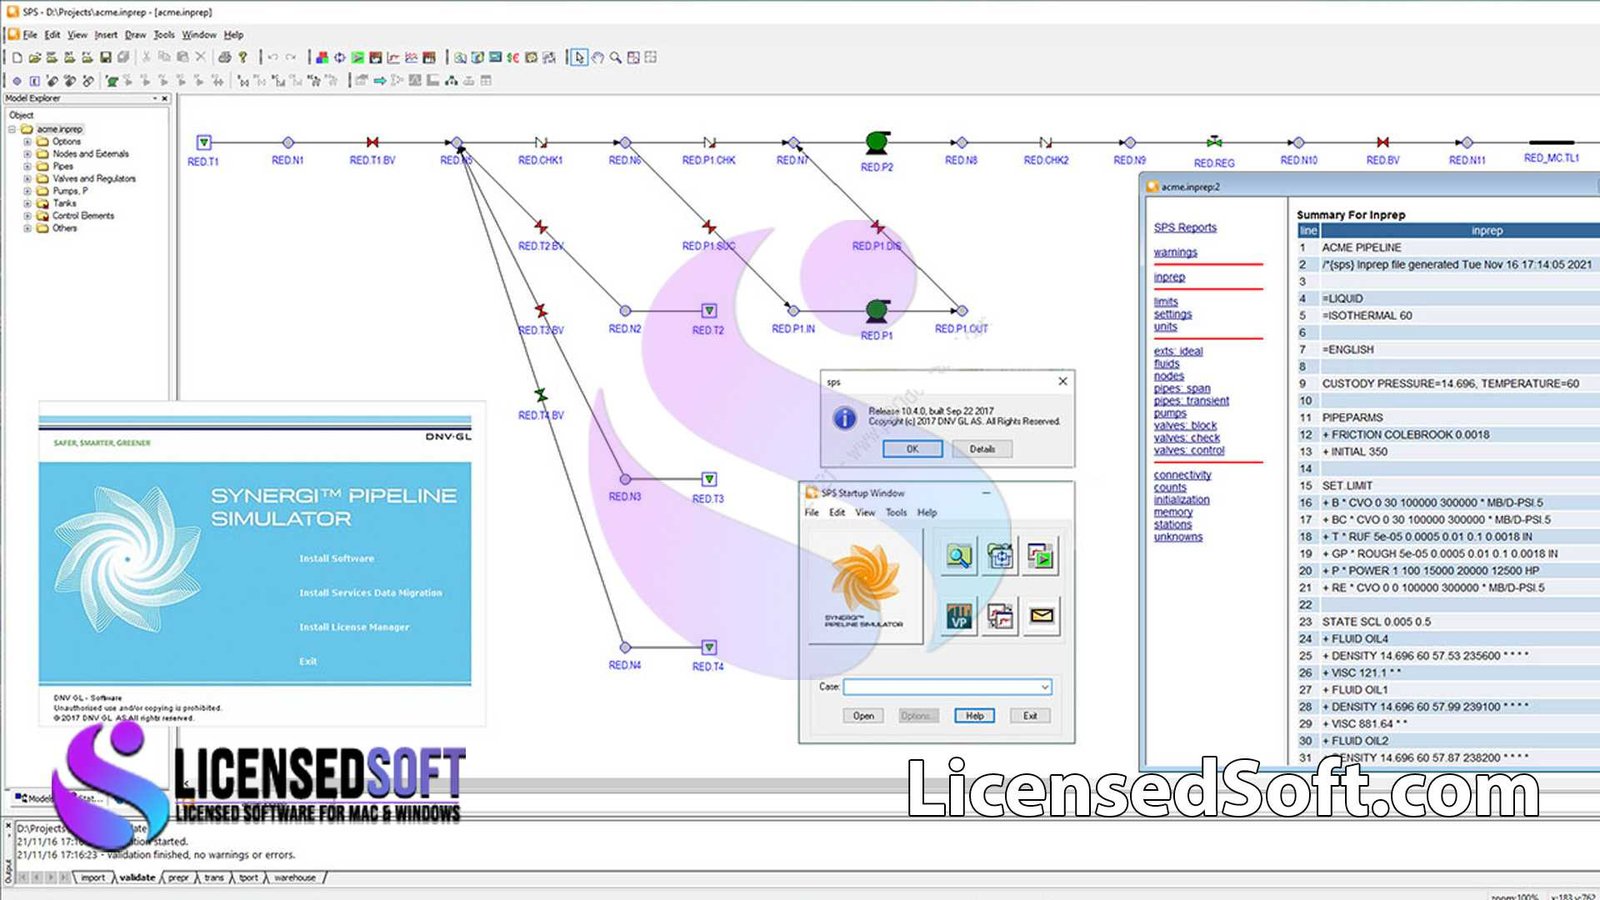Click the RED.T4 tank symbol
Image resolution: width=1600 pixels, height=900 pixels.
point(709,647)
